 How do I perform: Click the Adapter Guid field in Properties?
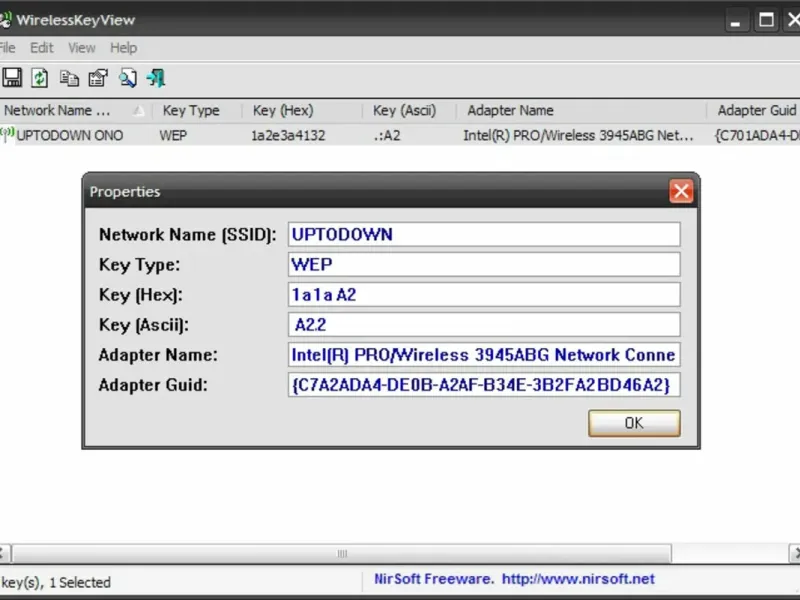(x=484, y=385)
